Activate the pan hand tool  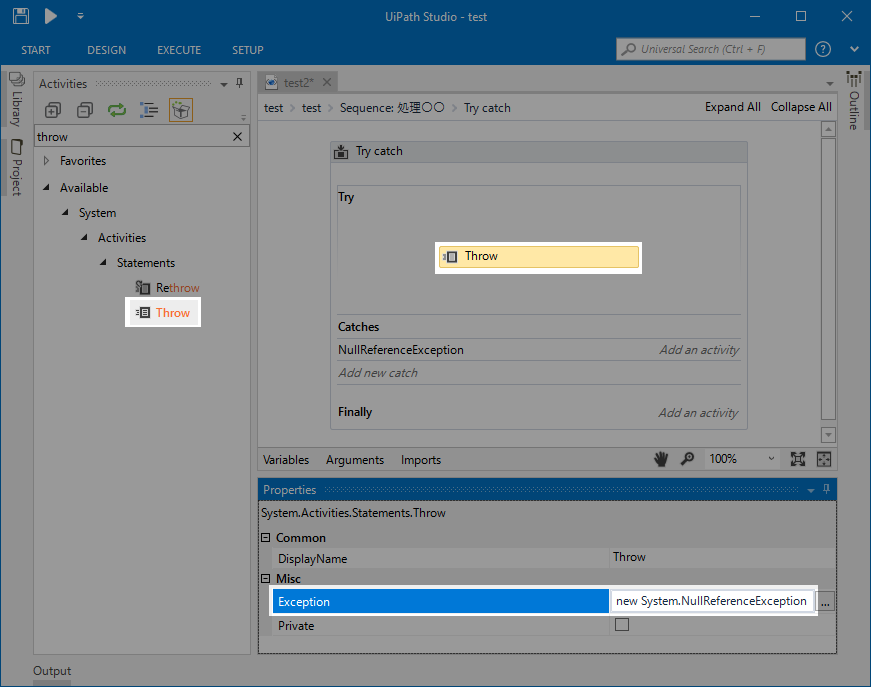660,459
